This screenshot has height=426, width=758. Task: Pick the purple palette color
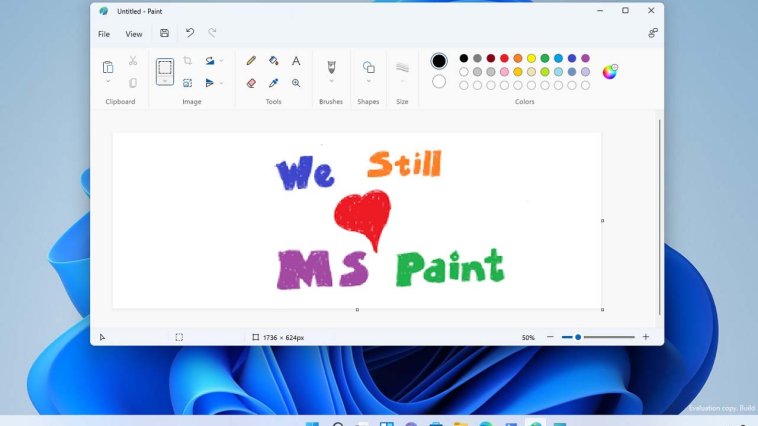tap(585, 58)
